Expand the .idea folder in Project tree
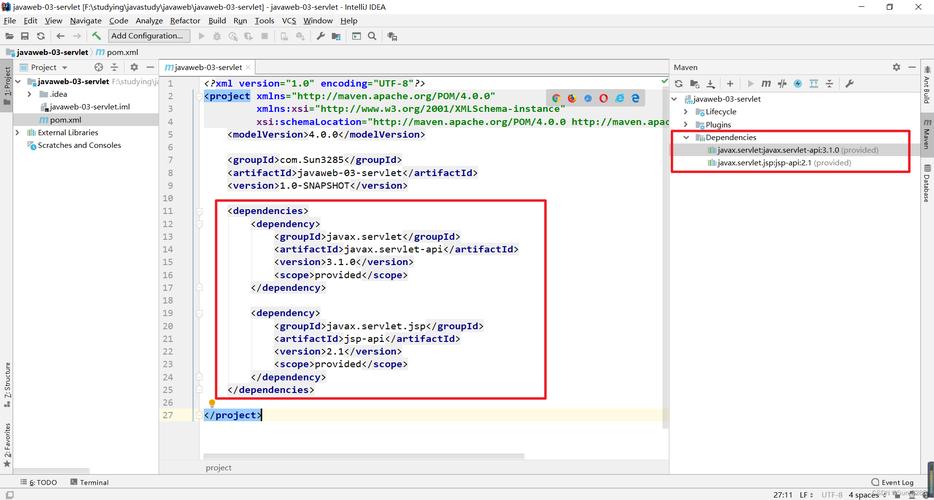Viewport: 934px width, 500px height. (x=29, y=94)
